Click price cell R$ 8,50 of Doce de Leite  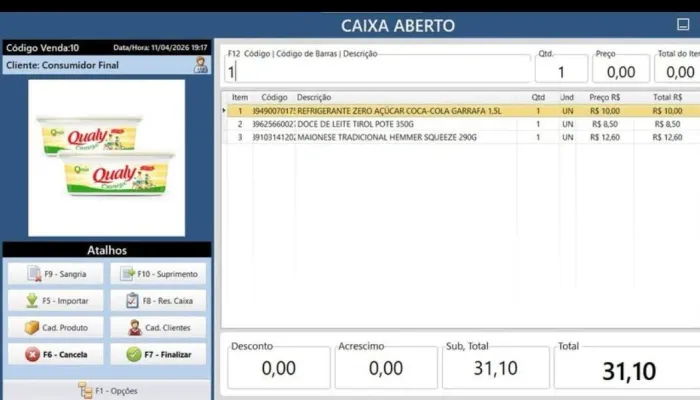click(605, 124)
